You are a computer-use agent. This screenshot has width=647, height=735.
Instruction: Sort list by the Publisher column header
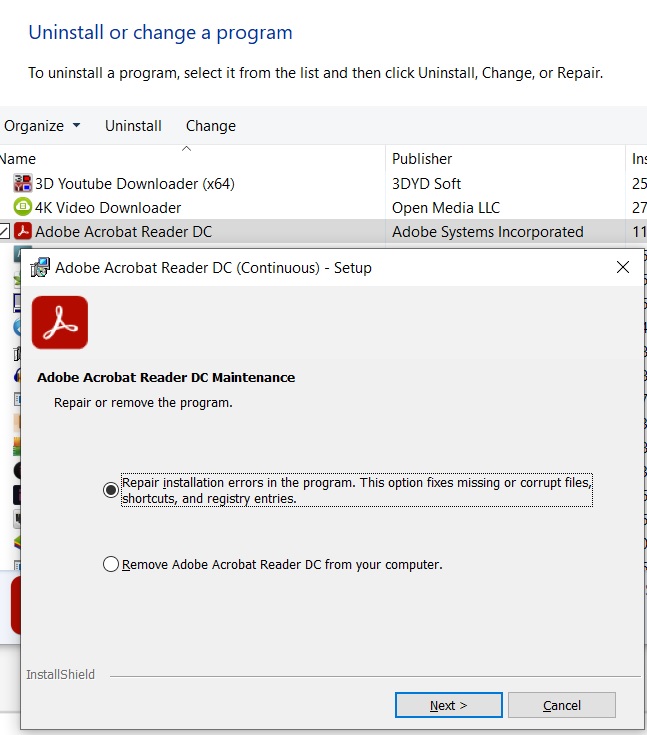422,159
